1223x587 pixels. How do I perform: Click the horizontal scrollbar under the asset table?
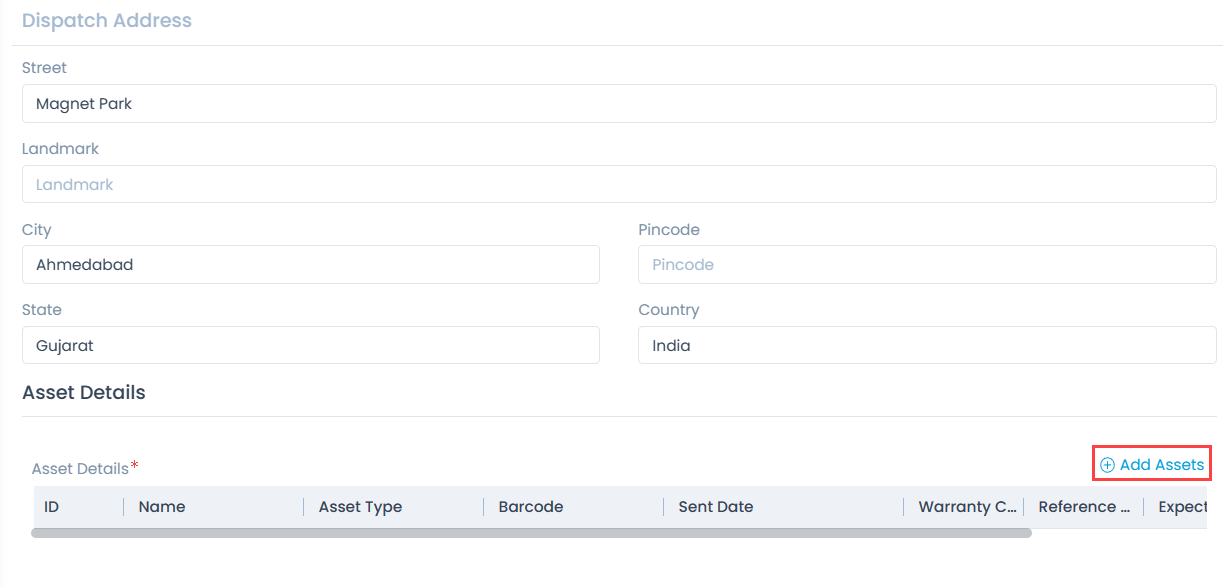tap(530, 533)
